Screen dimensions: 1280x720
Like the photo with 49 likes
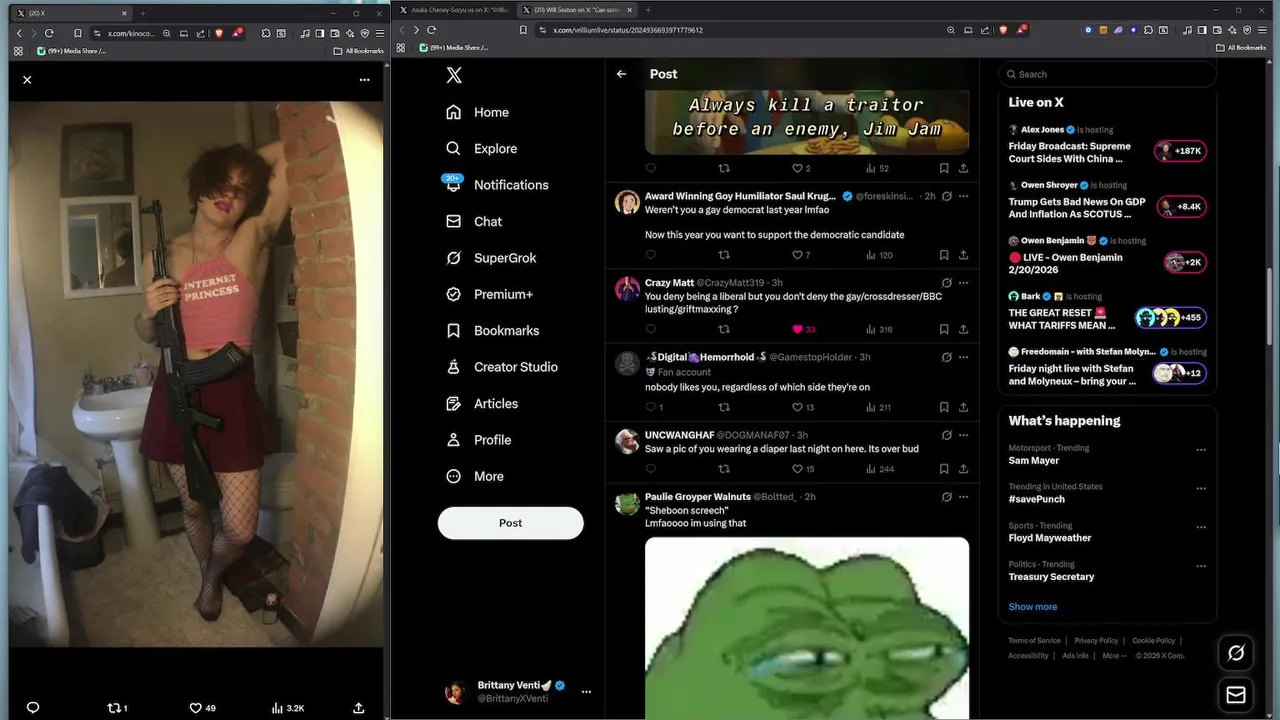click(x=203, y=707)
